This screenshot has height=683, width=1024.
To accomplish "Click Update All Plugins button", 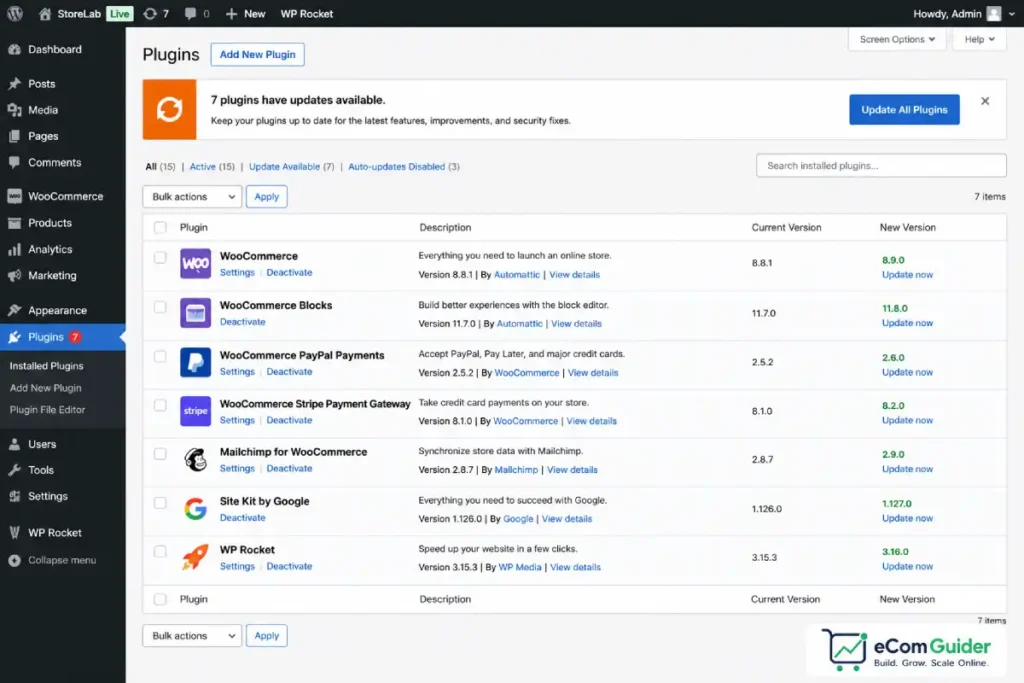I will (x=904, y=110).
